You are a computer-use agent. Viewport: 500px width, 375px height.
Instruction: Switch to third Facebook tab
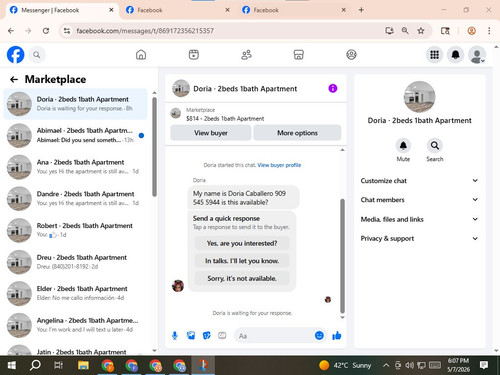pos(294,10)
